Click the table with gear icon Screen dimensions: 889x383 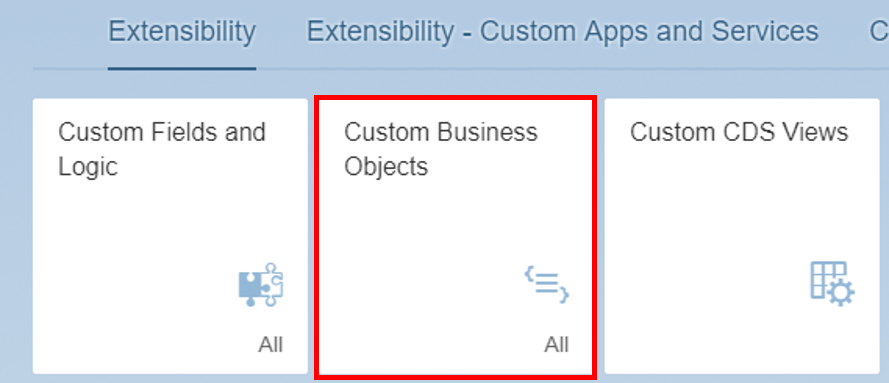point(832,284)
